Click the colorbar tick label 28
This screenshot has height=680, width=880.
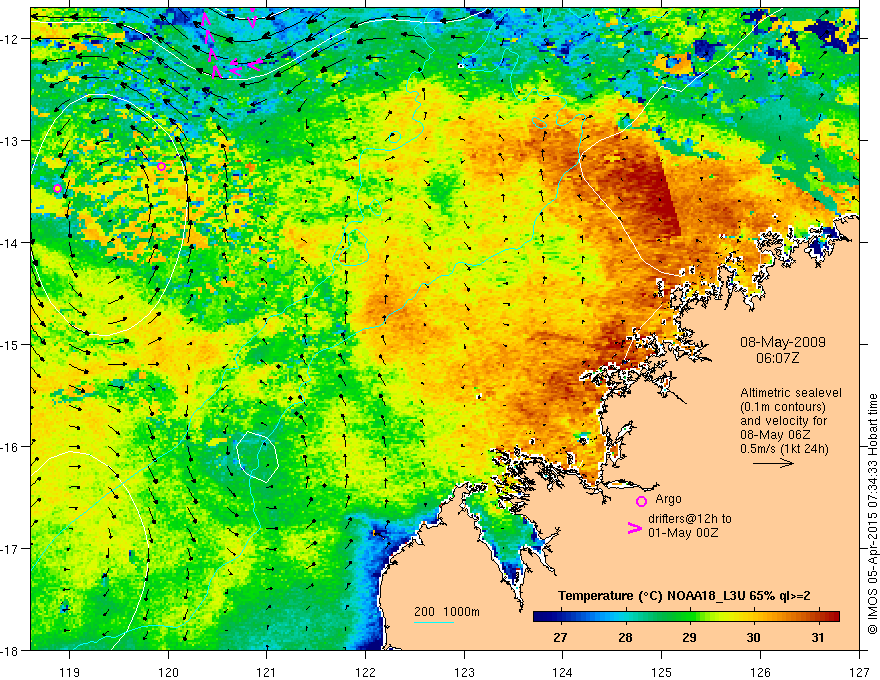pyautogui.click(x=625, y=637)
